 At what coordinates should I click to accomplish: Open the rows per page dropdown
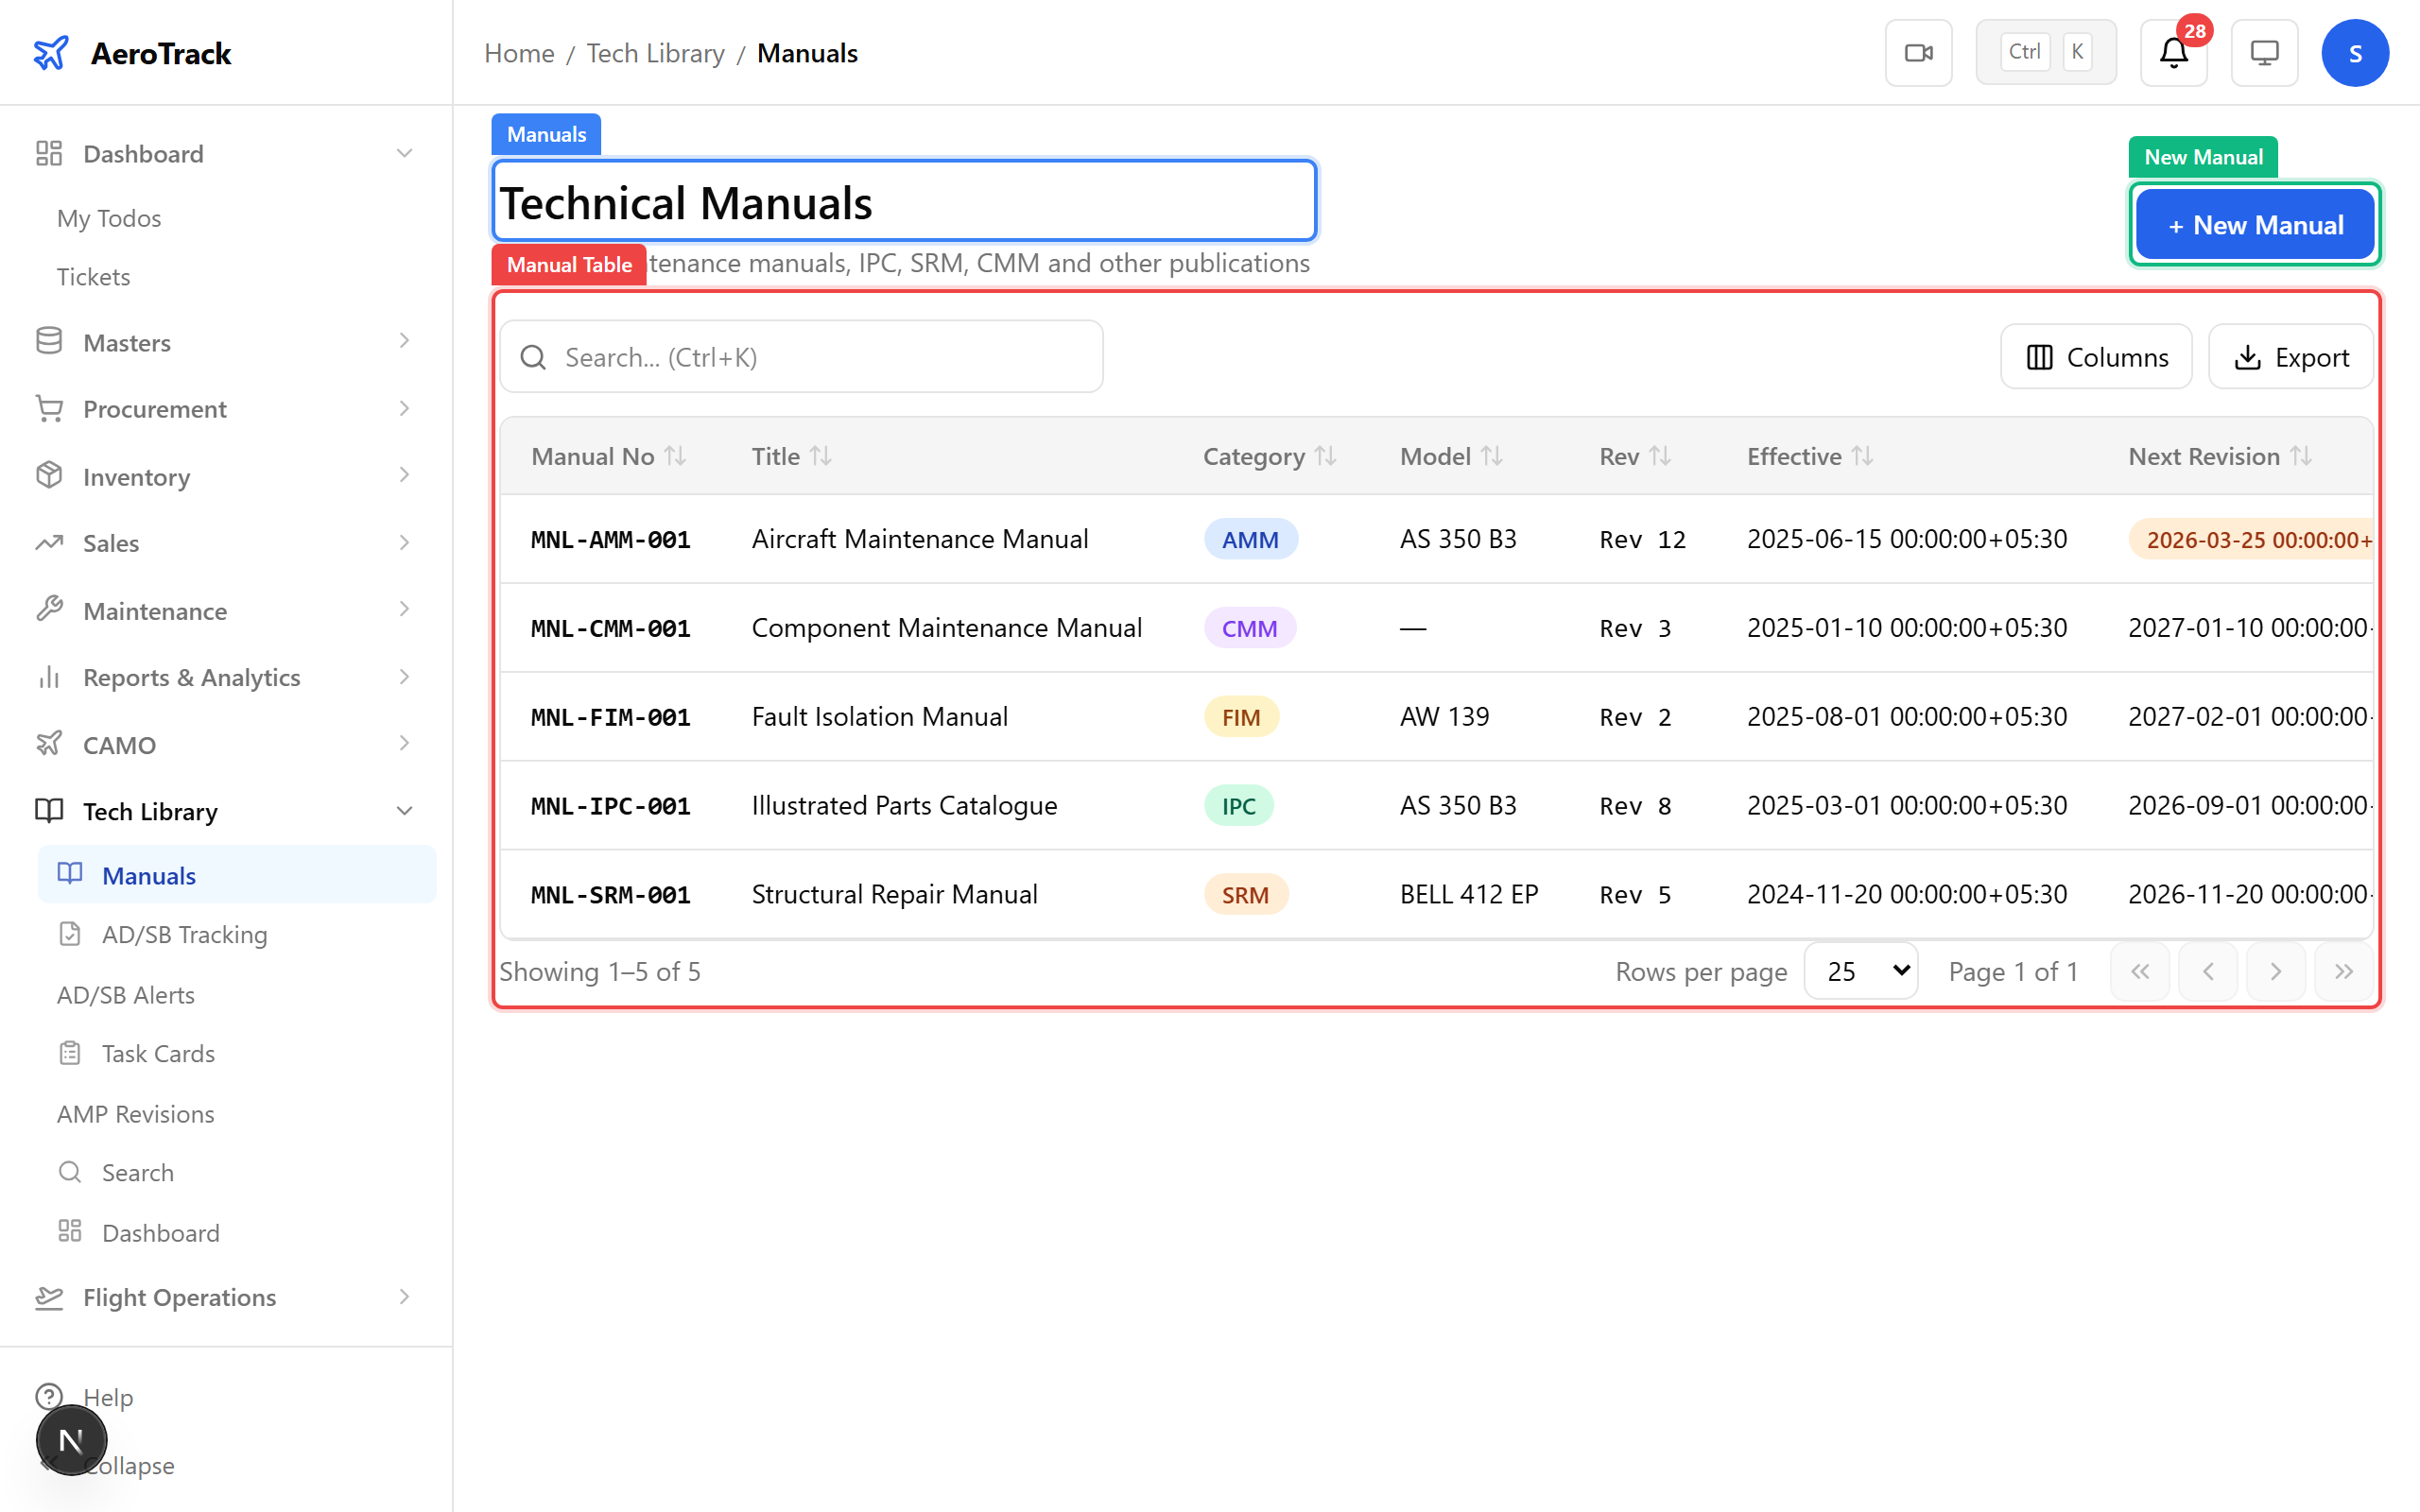pyautogui.click(x=1860, y=970)
